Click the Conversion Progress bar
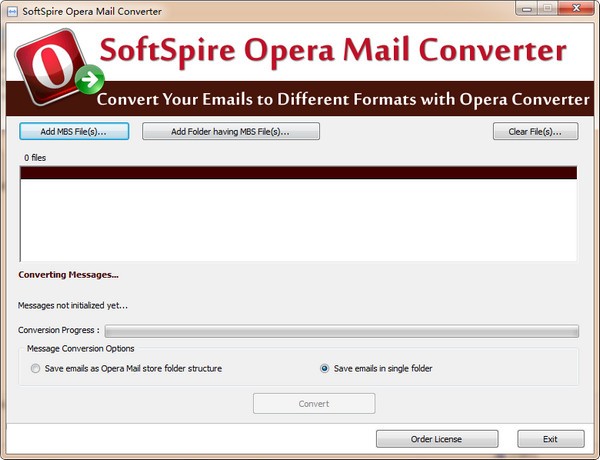Screen dimensions: 600x460 pyautogui.click(x=342, y=331)
